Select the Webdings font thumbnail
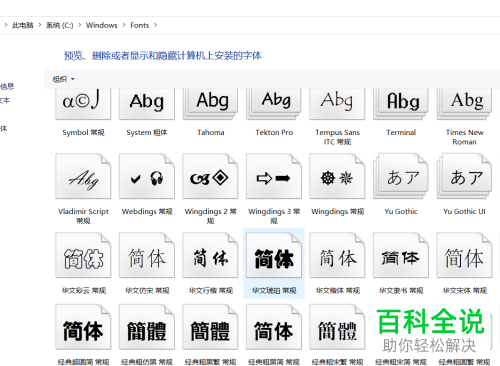Viewport: 500px width, 366px height. (147, 176)
